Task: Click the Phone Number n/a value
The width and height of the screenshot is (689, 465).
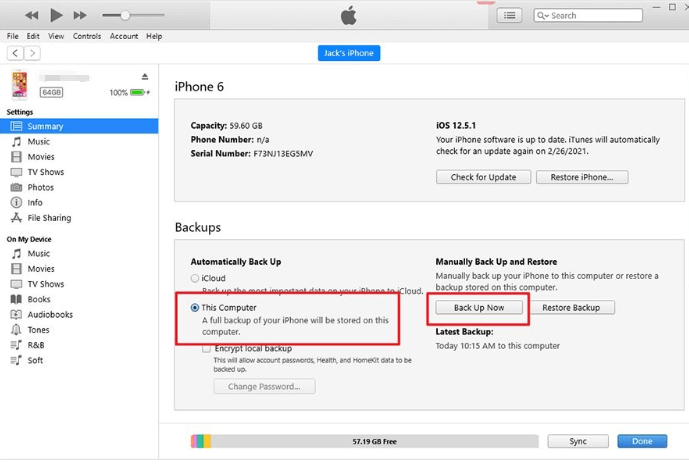Action: [263, 140]
